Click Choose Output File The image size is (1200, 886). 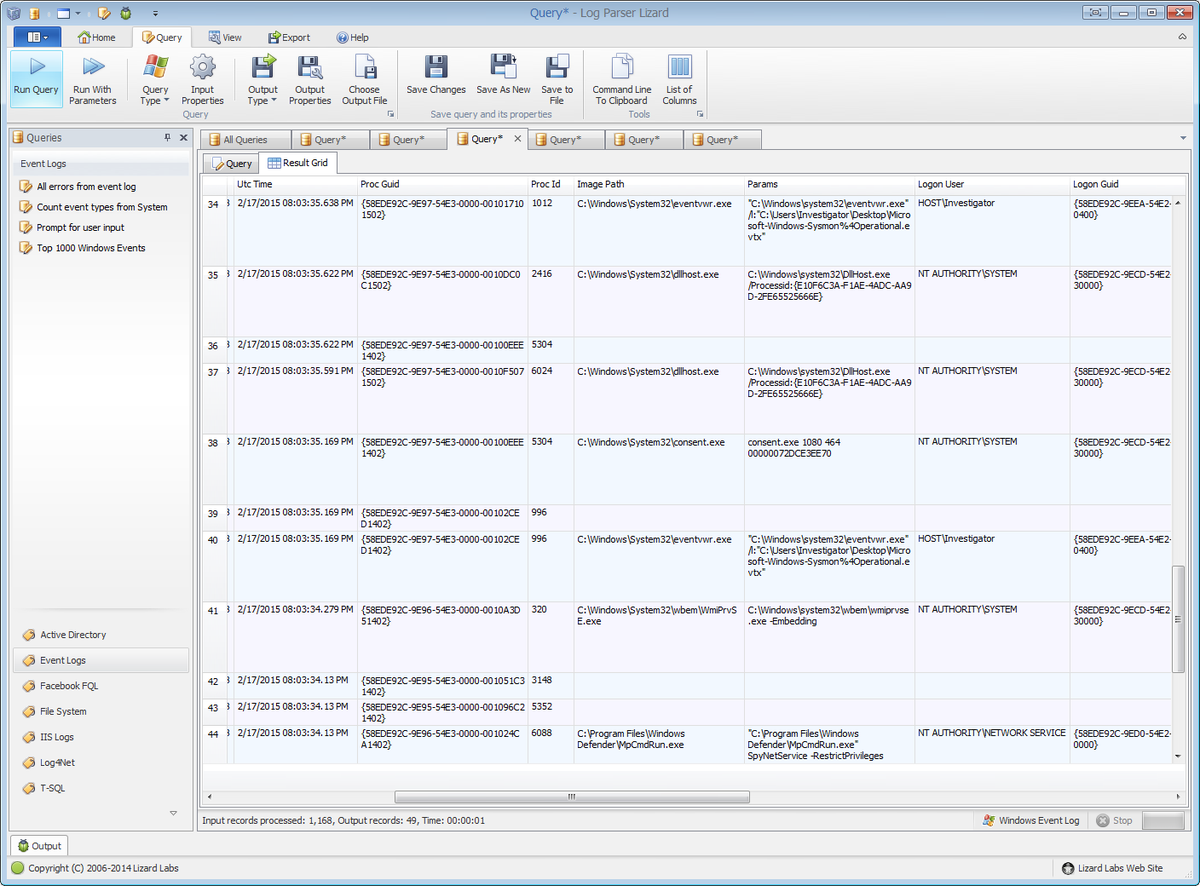pos(365,79)
